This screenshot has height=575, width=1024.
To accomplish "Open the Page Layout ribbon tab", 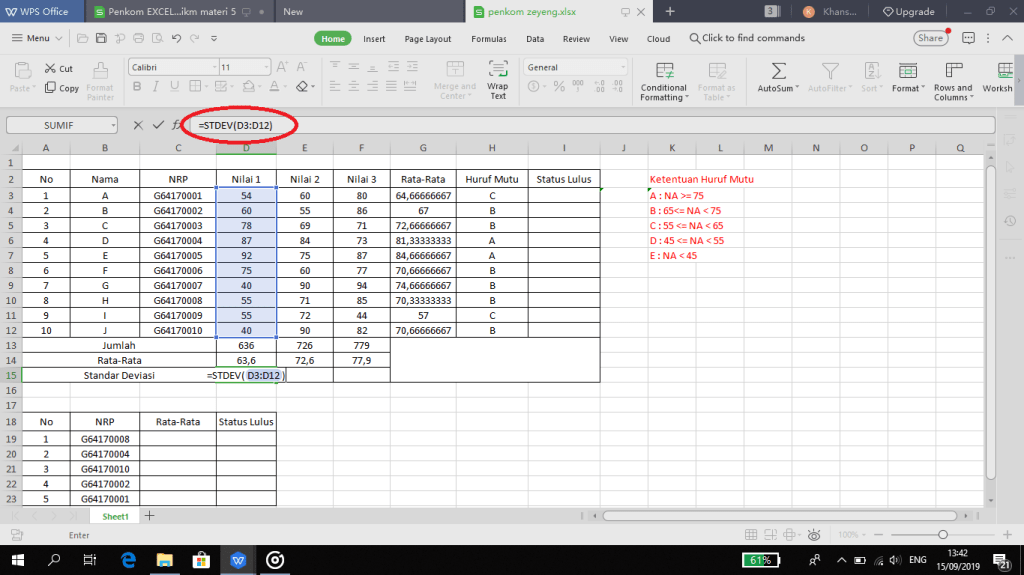I will 427,39.
